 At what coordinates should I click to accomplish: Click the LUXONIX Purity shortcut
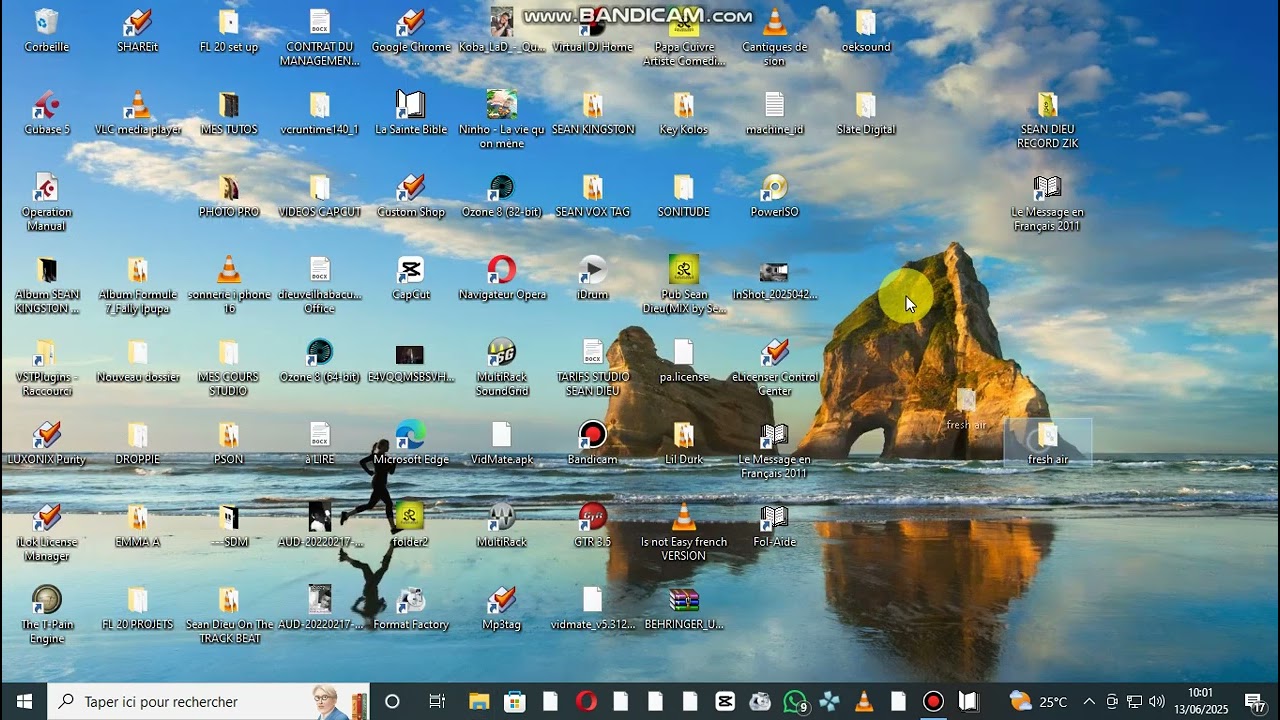coord(46,443)
